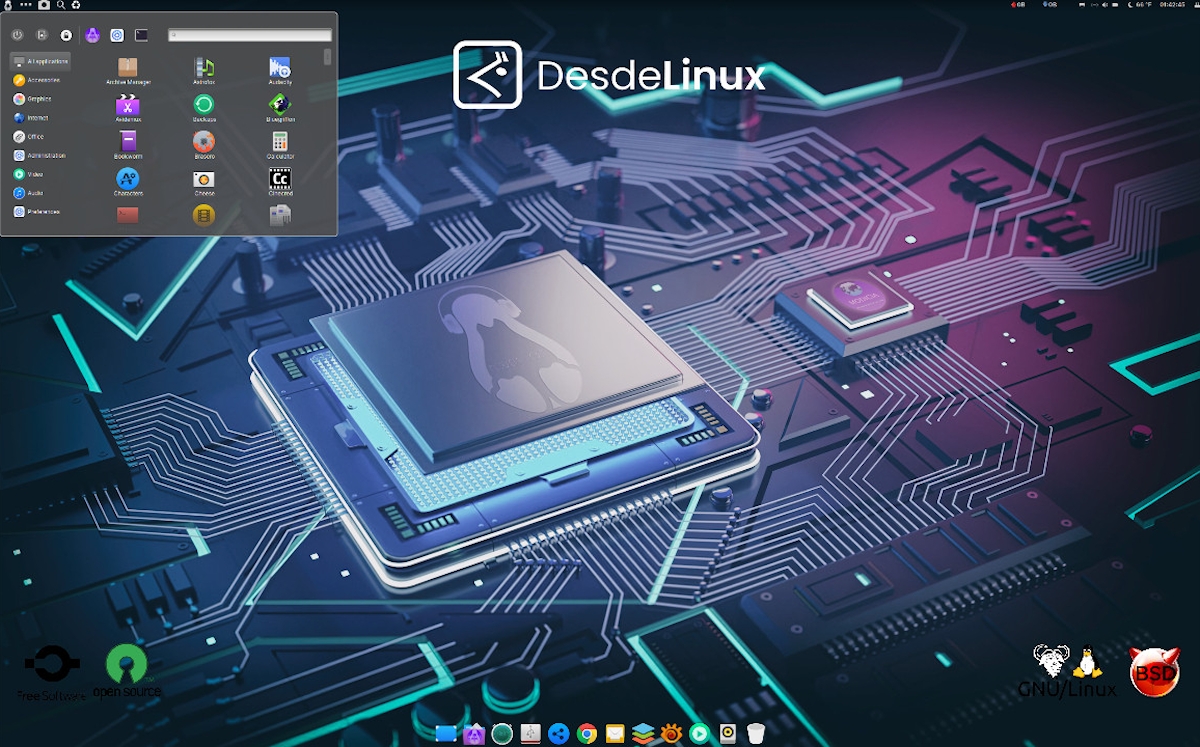Click the lock screen icon in menu

(x=66, y=35)
